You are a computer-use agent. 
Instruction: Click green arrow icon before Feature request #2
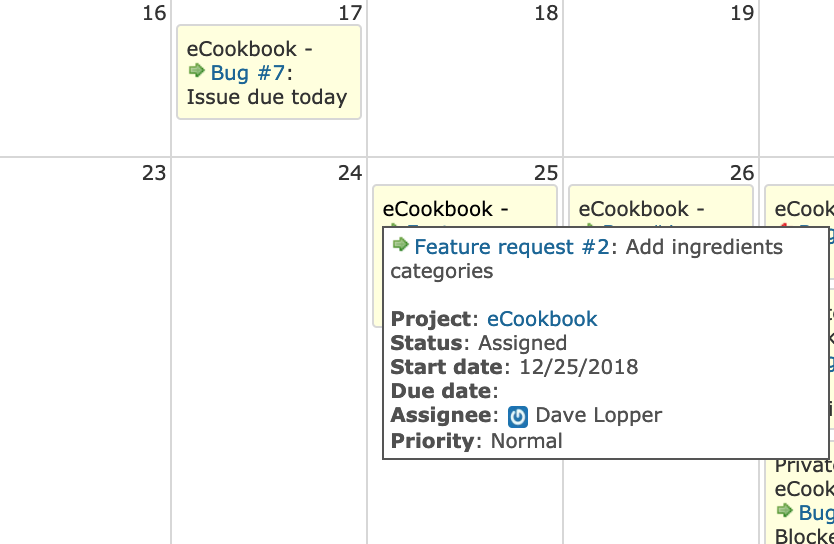pyautogui.click(x=400, y=245)
